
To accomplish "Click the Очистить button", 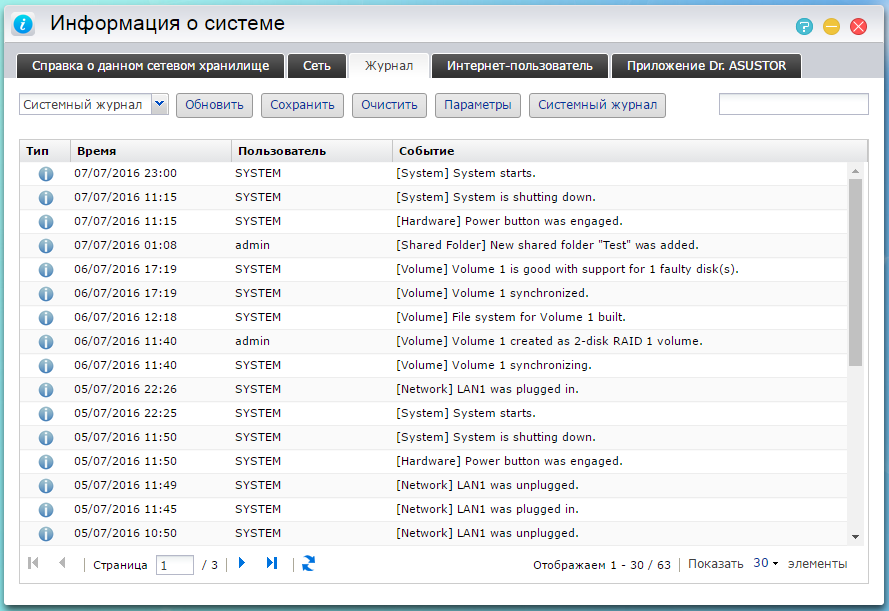I will pos(390,105).
